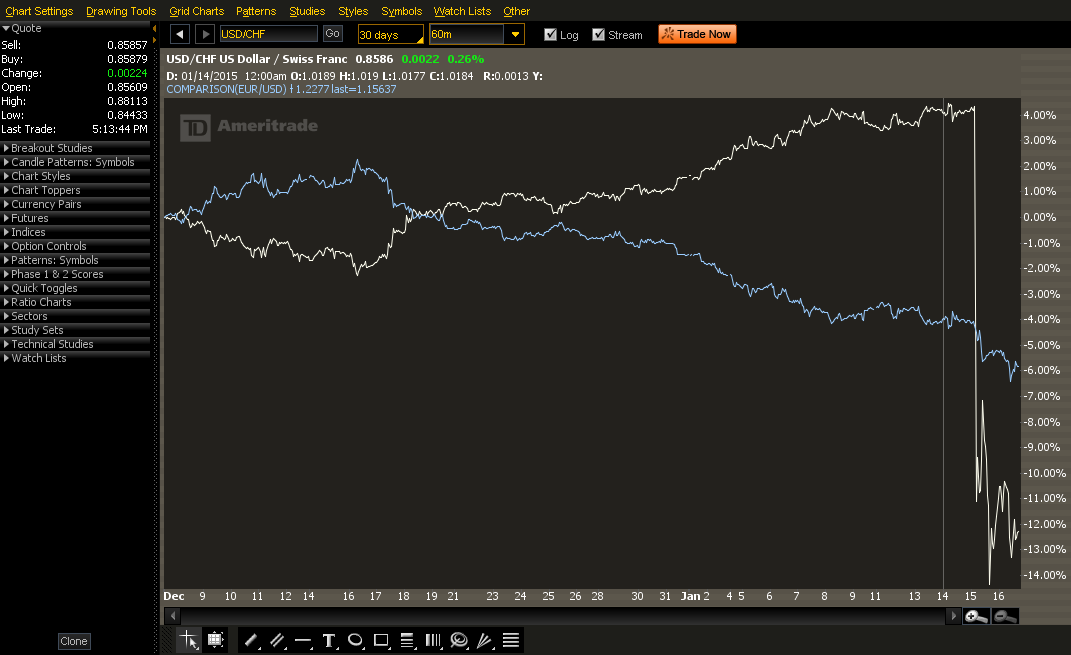The image size is (1071, 655).
Task: Open Watch Lists menu in menu bar
Action: point(462,11)
